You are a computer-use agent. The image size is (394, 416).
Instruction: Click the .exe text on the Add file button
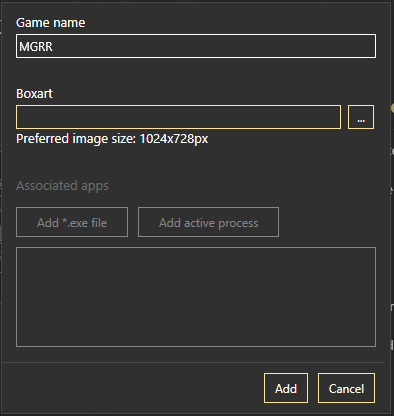tap(77, 223)
